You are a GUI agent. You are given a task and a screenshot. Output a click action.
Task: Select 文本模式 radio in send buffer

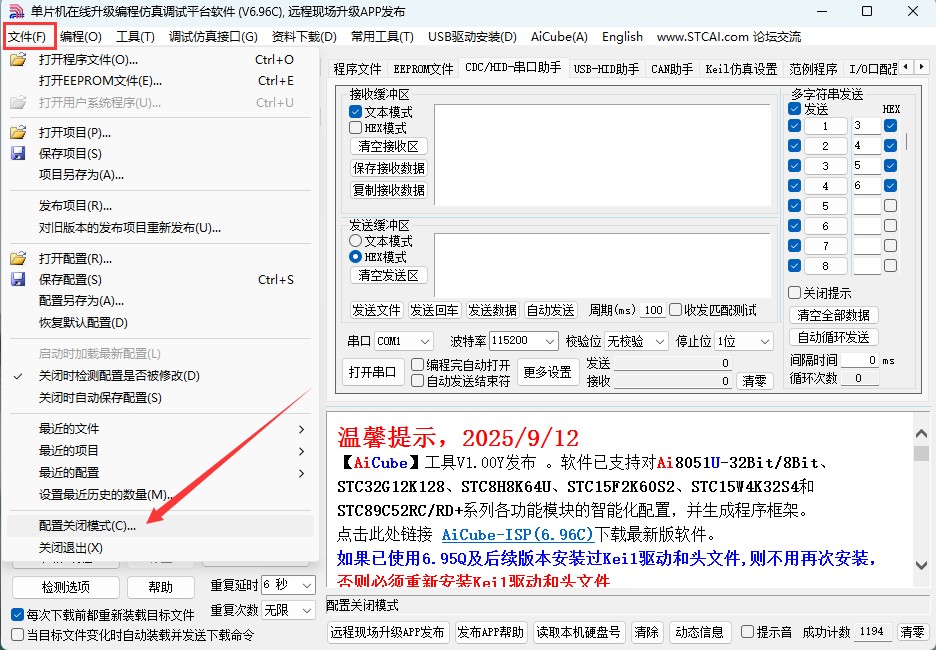tap(355, 241)
